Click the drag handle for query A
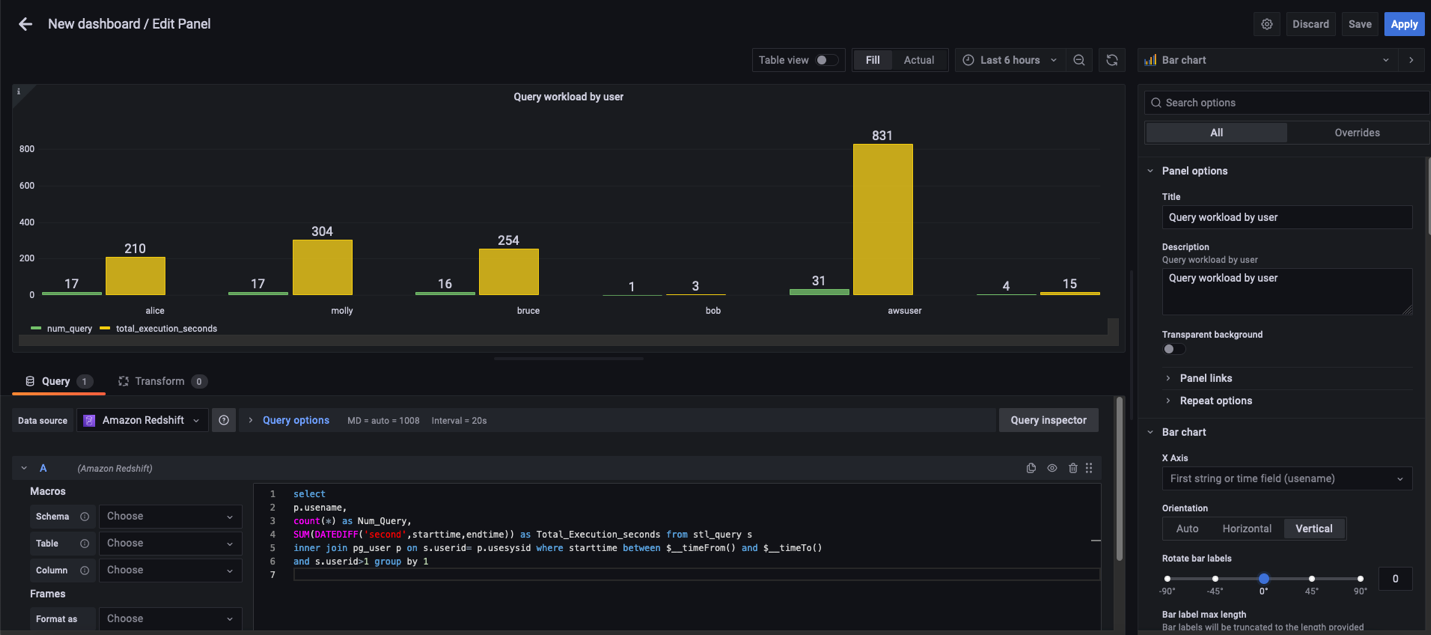The image size is (1431, 635). (x=1089, y=468)
